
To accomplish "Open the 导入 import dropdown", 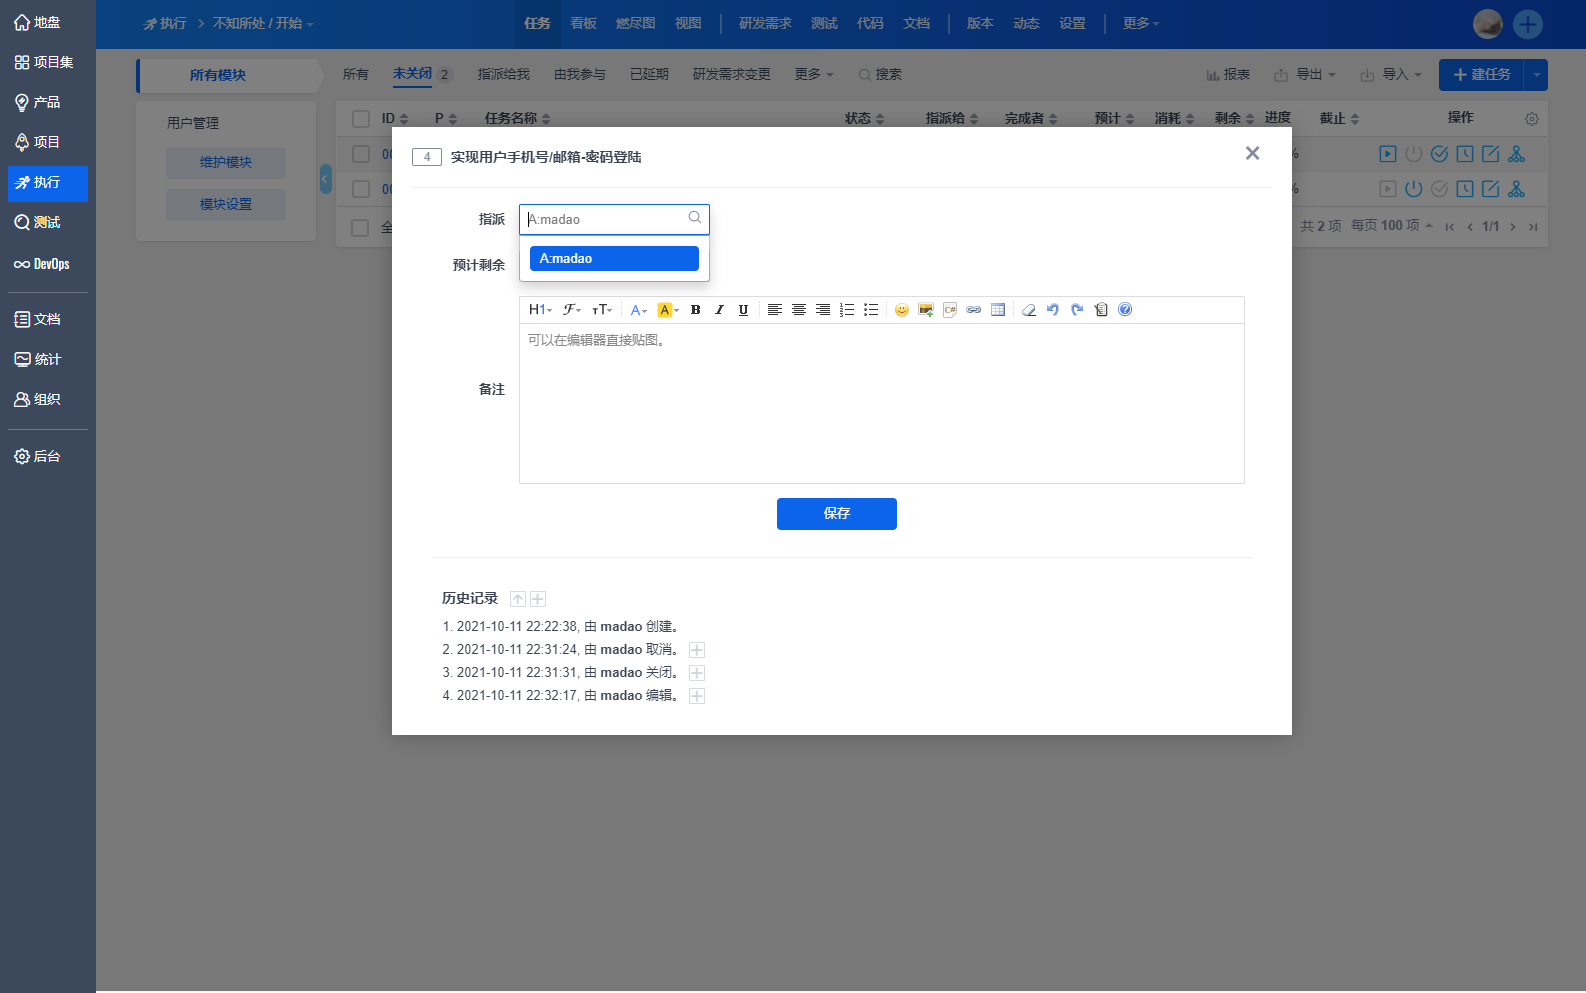I will pos(1391,75).
